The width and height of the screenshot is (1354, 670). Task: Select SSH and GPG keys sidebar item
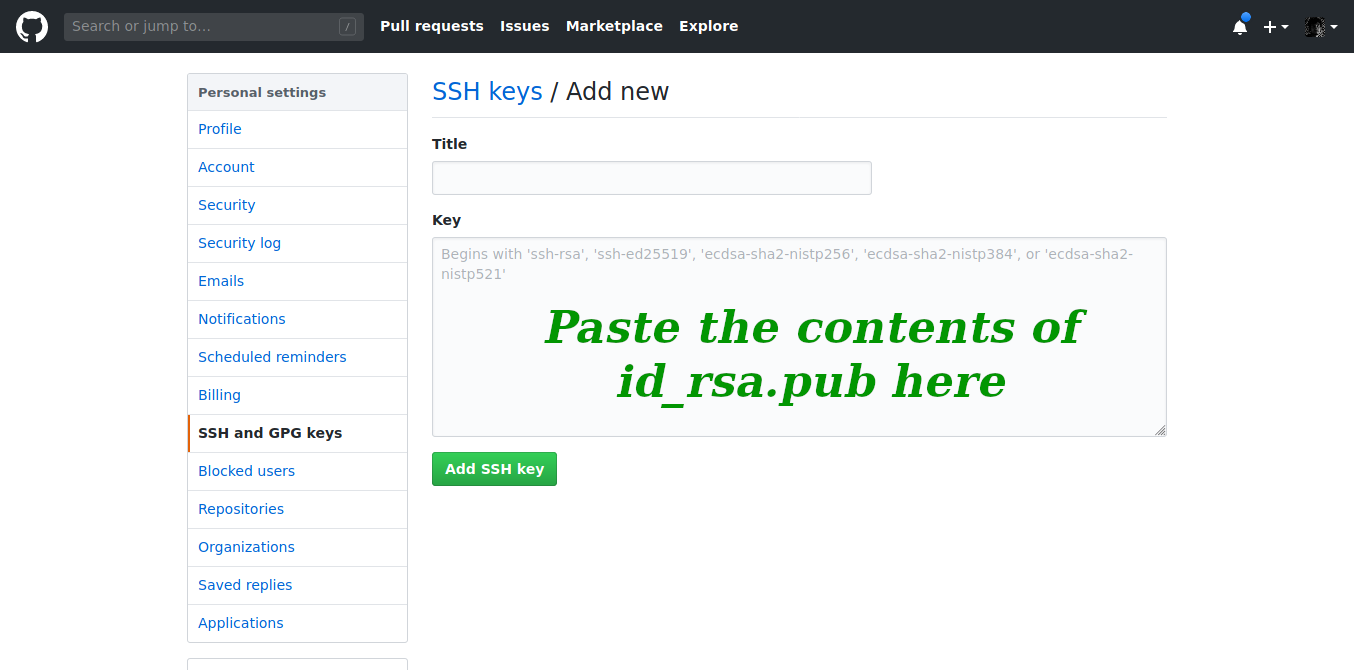[x=270, y=433]
